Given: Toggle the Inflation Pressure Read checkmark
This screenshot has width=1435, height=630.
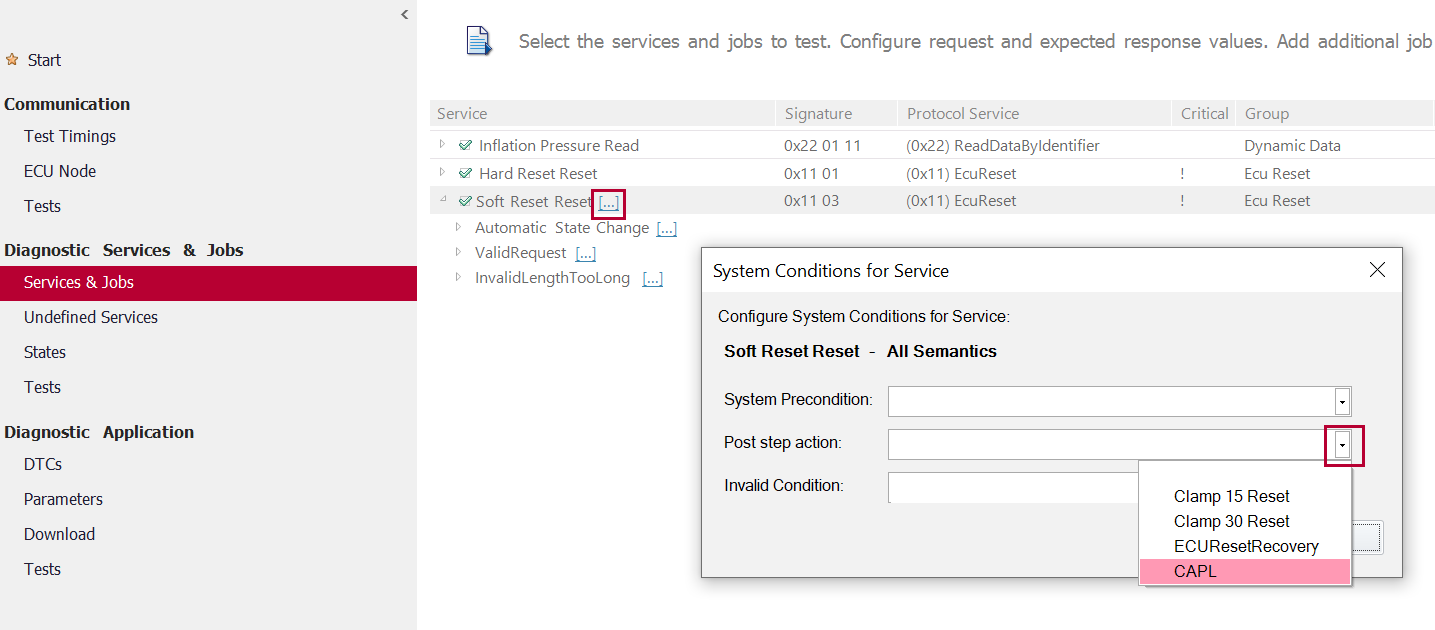Looking at the screenshot, I should [x=465, y=146].
